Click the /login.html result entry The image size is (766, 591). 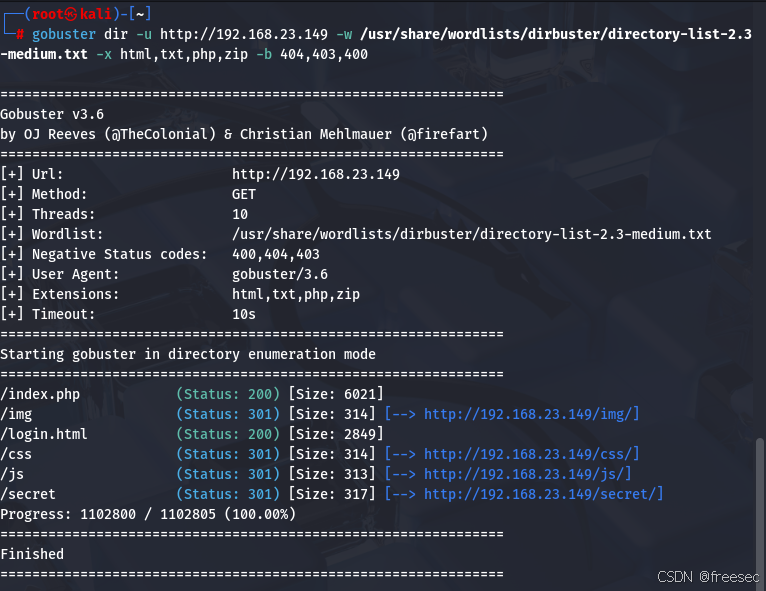(44, 434)
